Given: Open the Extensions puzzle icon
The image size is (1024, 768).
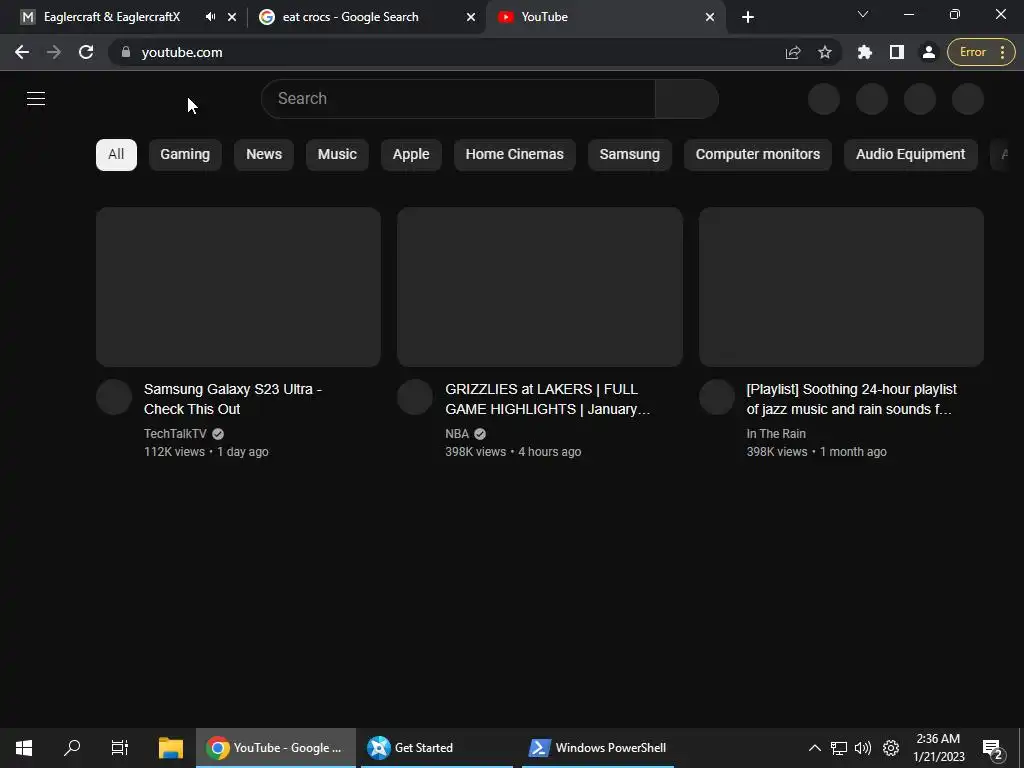Looking at the screenshot, I should pos(865,52).
